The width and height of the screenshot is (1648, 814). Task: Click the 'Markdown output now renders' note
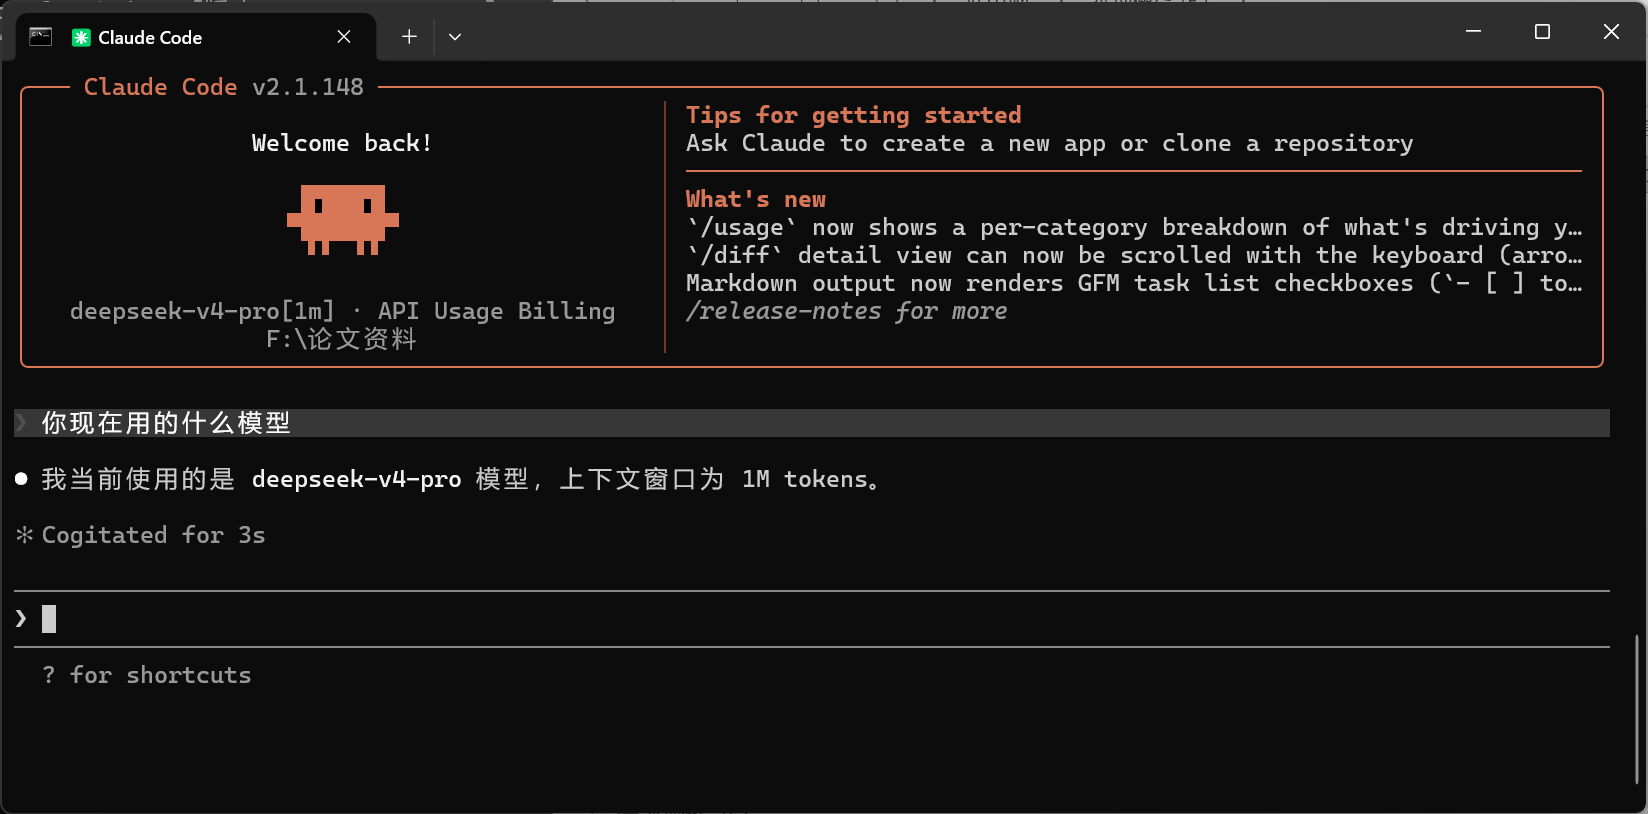coord(1134,283)
